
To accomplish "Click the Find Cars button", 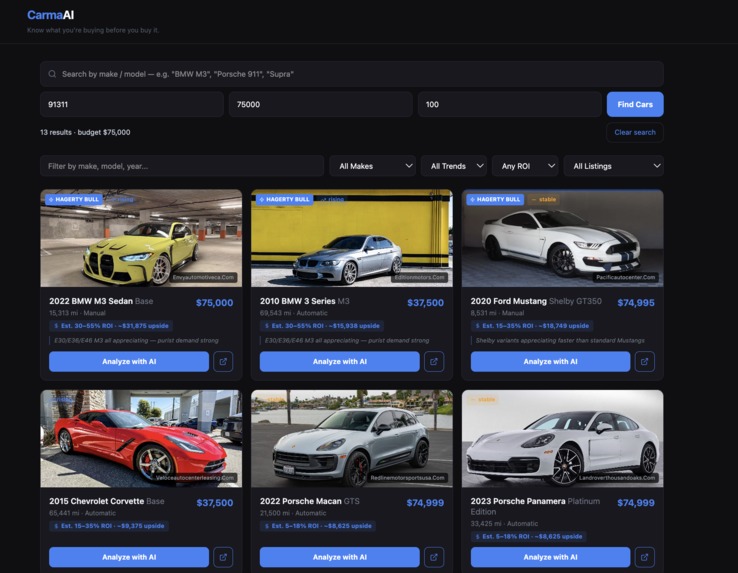I will tap(635, 104).
